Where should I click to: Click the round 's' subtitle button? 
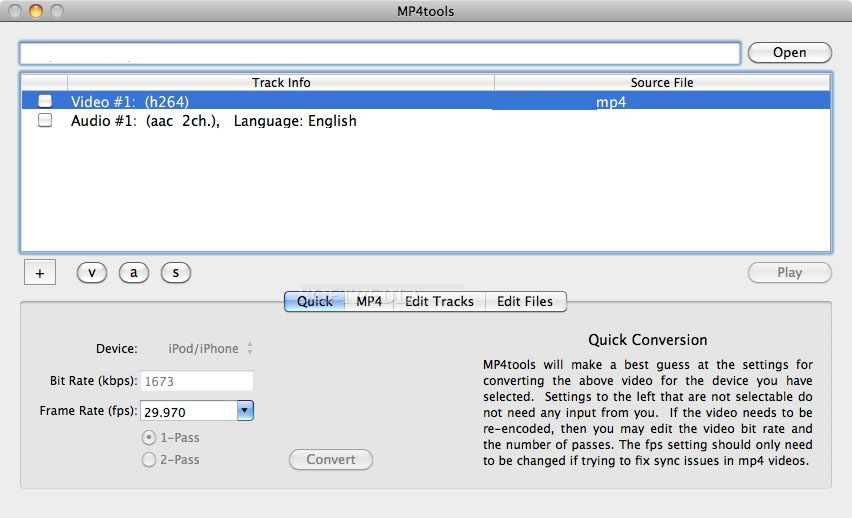176,272
